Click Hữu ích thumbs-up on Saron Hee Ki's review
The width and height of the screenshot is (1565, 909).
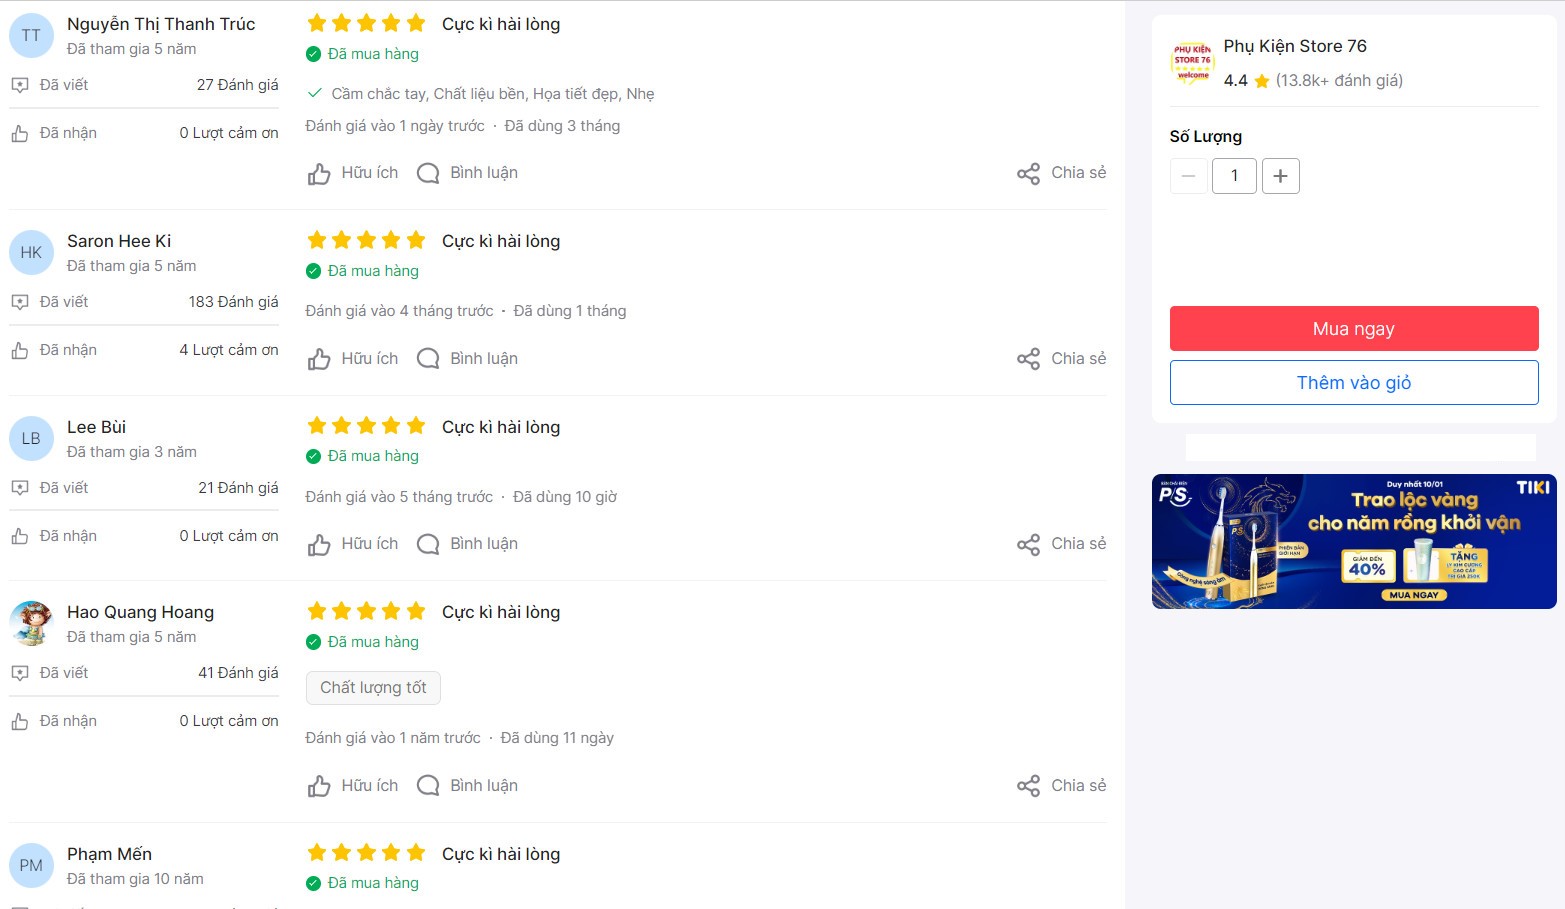pyautogui.click(x=353, y=359)
